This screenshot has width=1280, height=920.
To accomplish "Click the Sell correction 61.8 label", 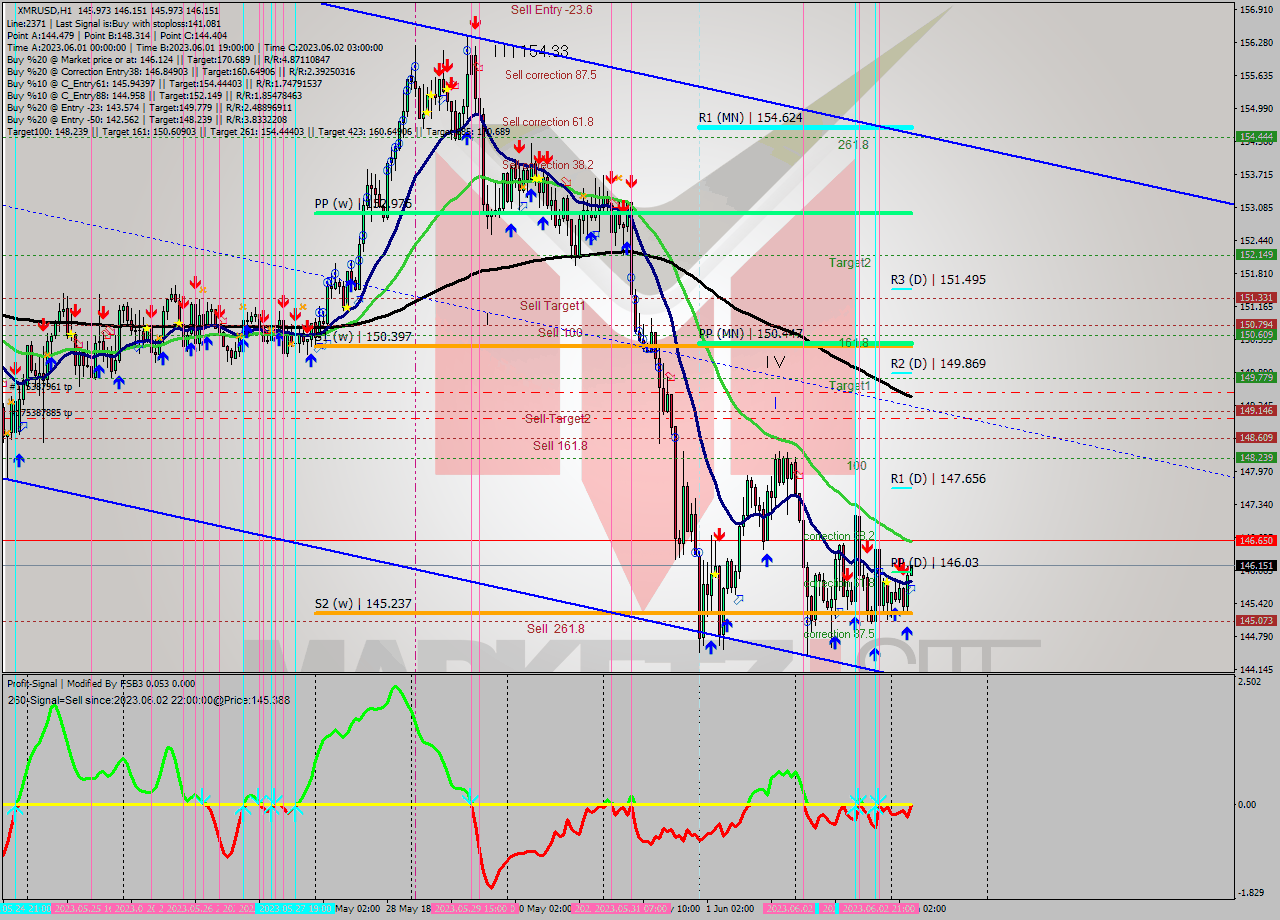I will click(x=547, y=122).
